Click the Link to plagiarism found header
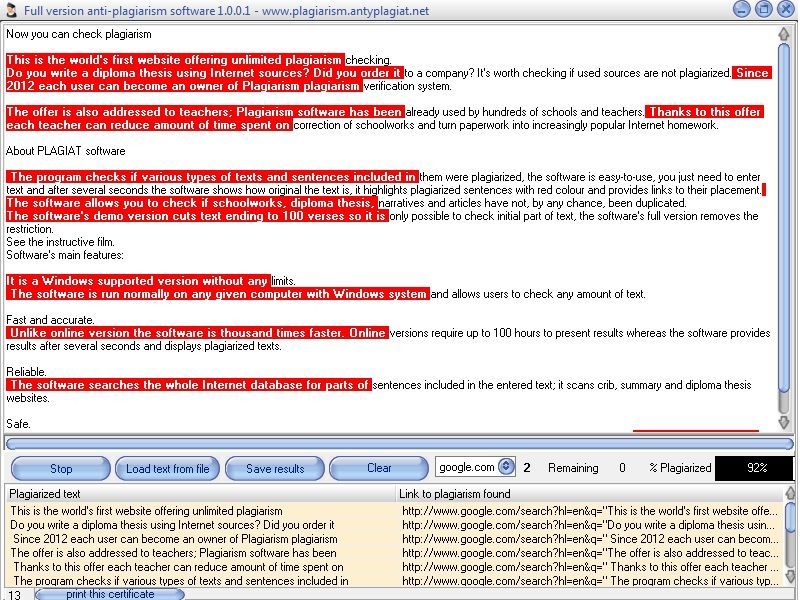 pyautogui.click(x=589, y=494)
